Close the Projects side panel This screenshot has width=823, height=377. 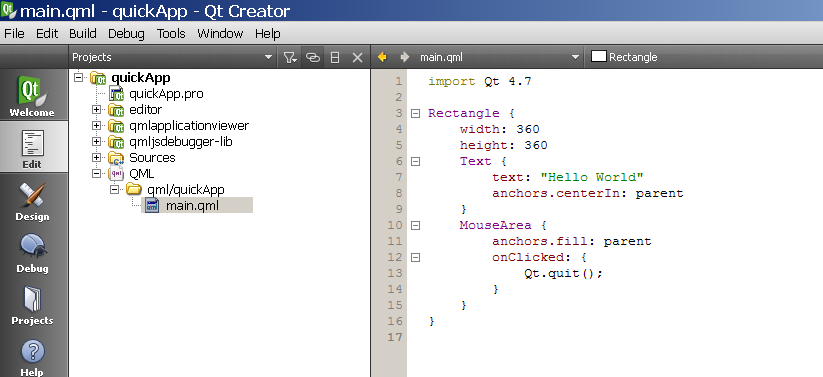[x=357, y=57]
